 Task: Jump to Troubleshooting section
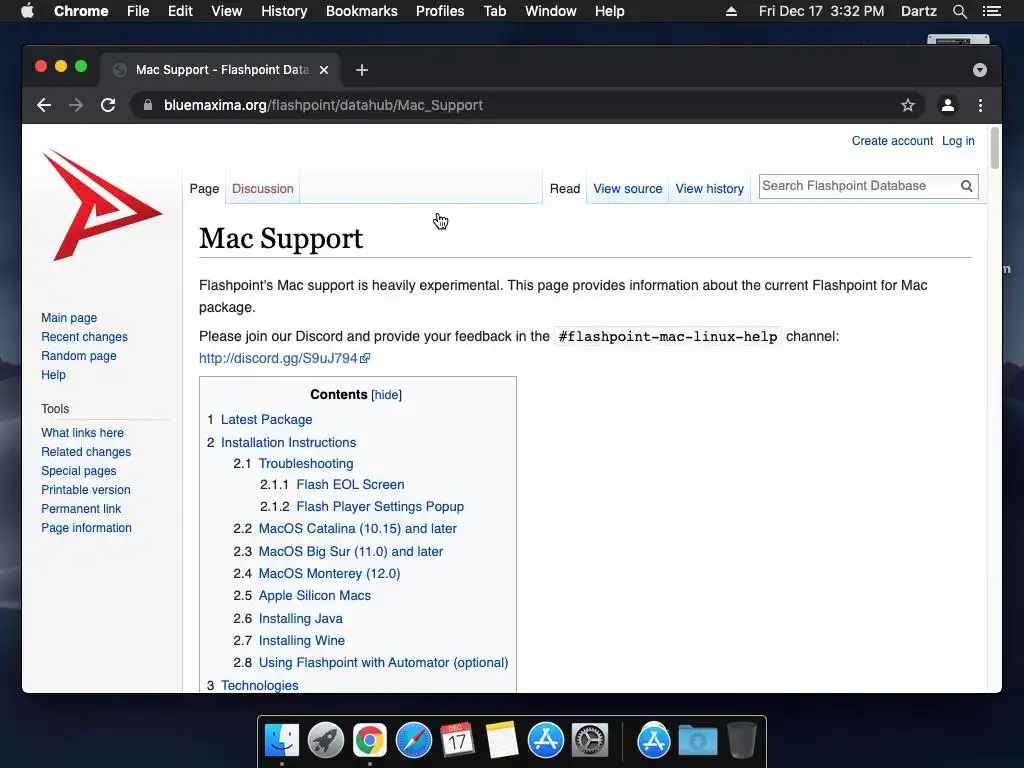coord(306,464)
